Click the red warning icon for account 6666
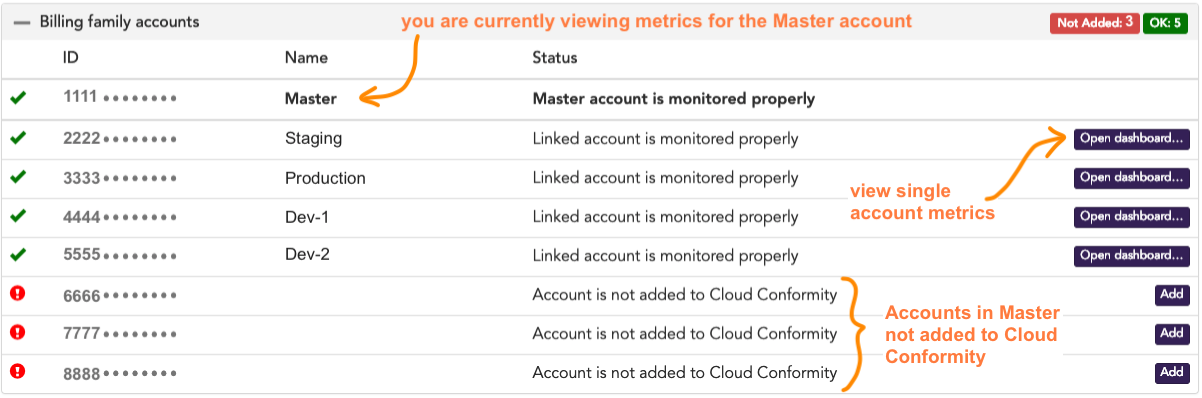 coord(17,294)
